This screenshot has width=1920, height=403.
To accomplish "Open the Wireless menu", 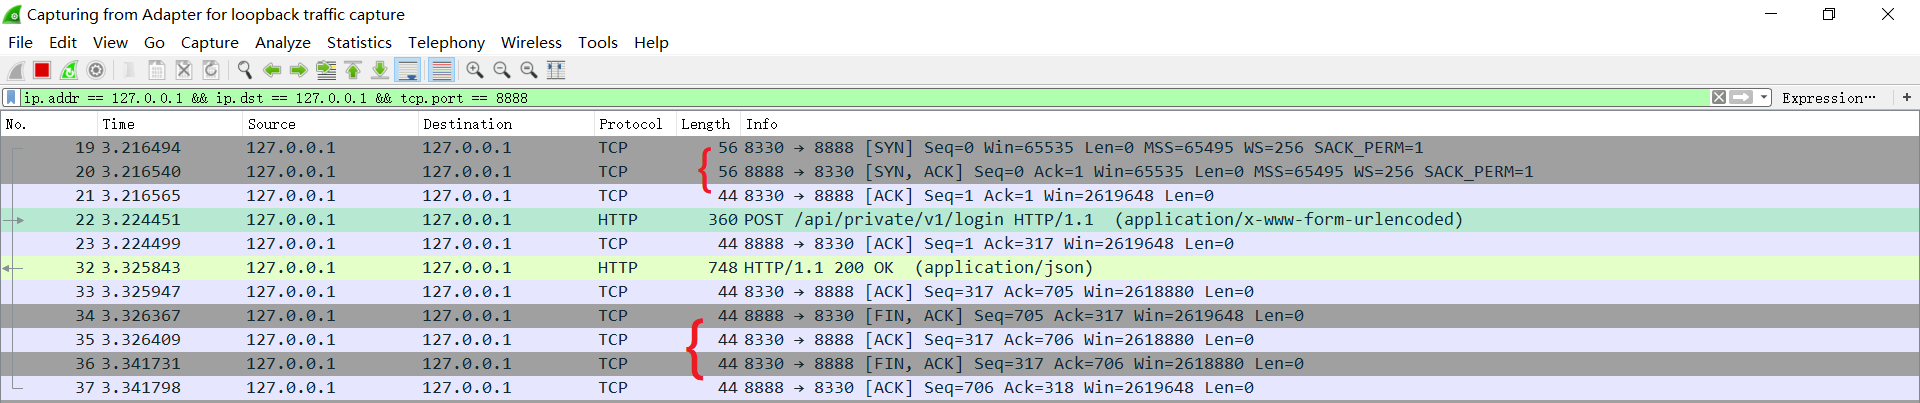I will (531, 42).
